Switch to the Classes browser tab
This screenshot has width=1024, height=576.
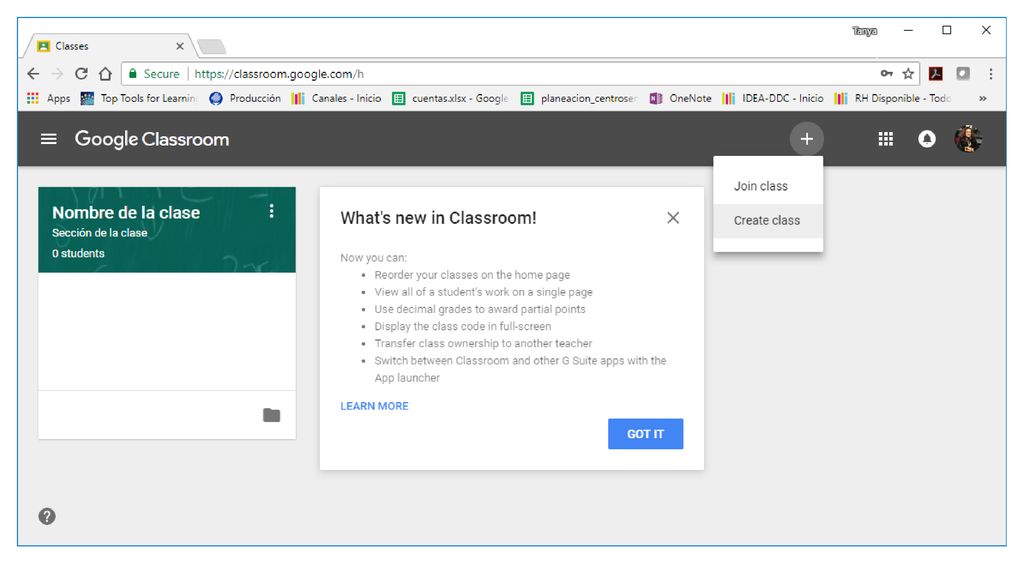click(x=108, y=46)
